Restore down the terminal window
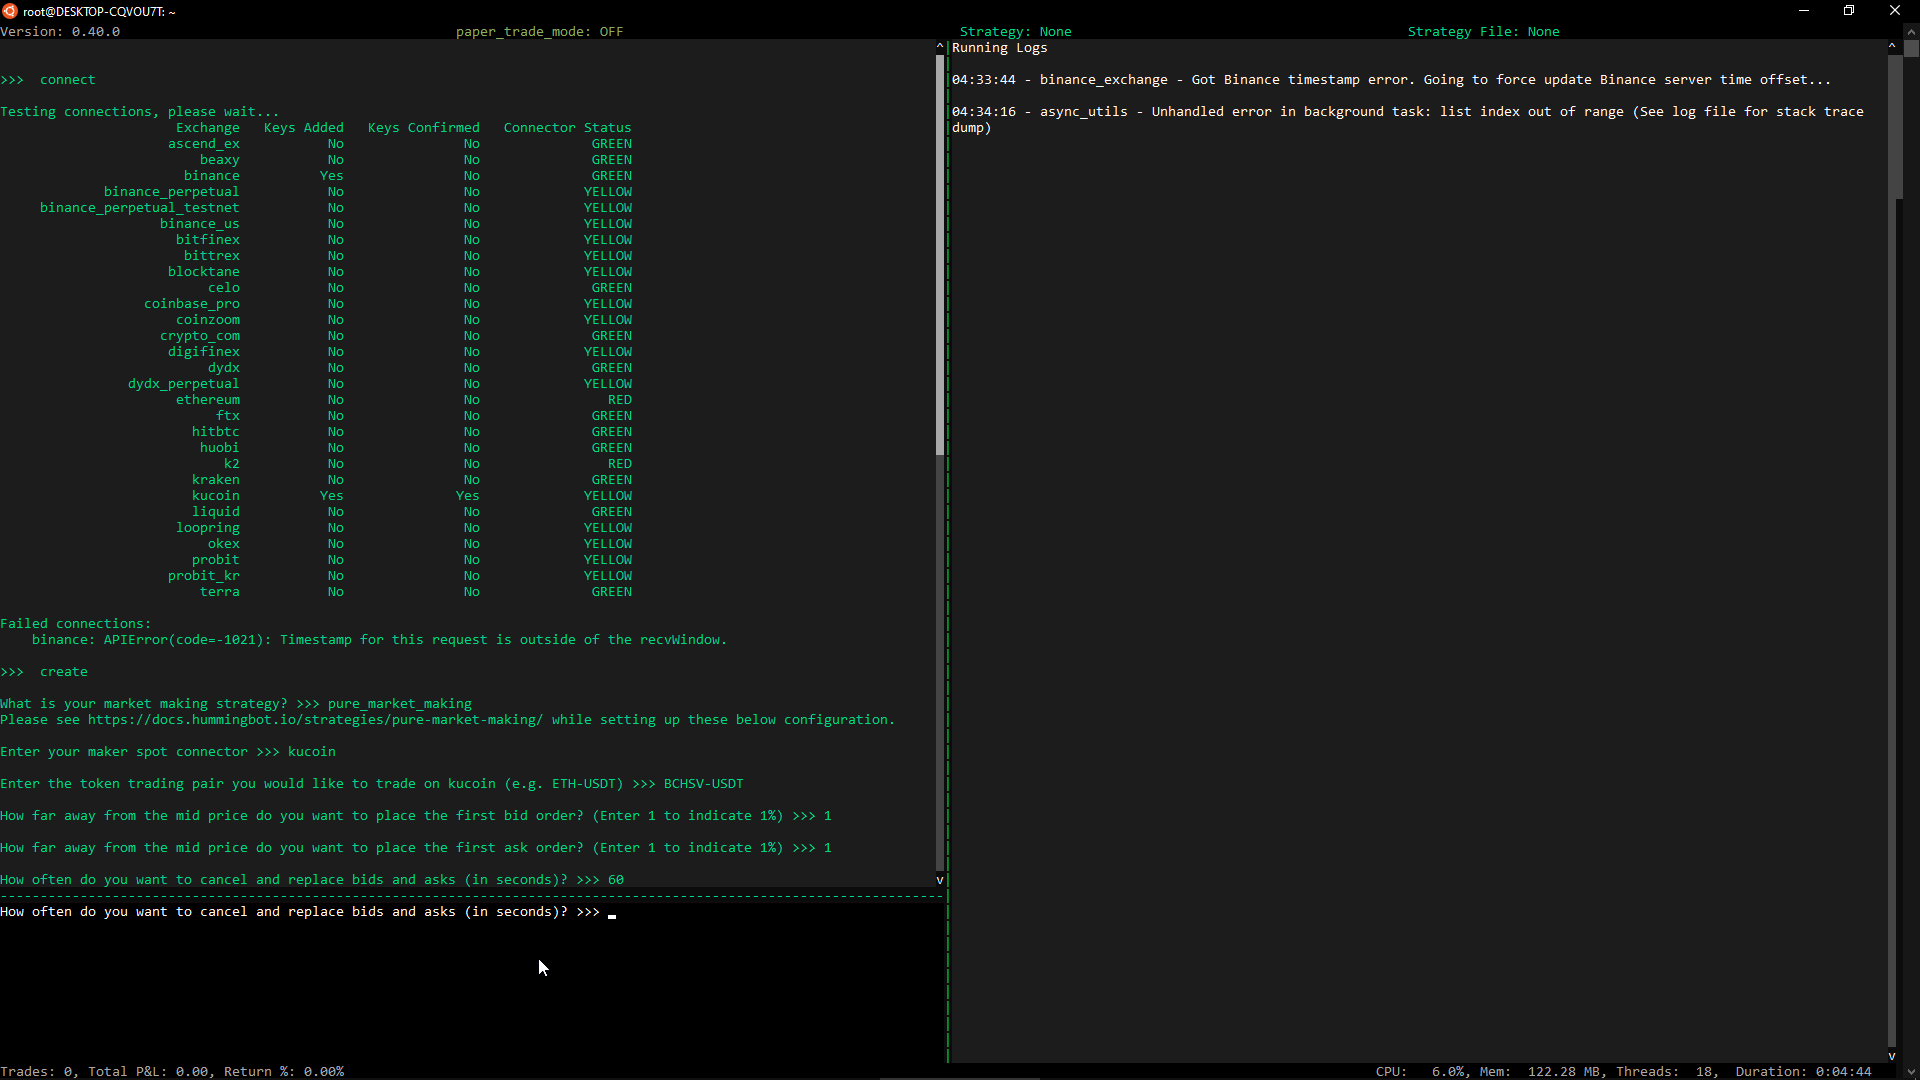The height and width of the screenshot is (1080, 1920). click(1849, 11)
